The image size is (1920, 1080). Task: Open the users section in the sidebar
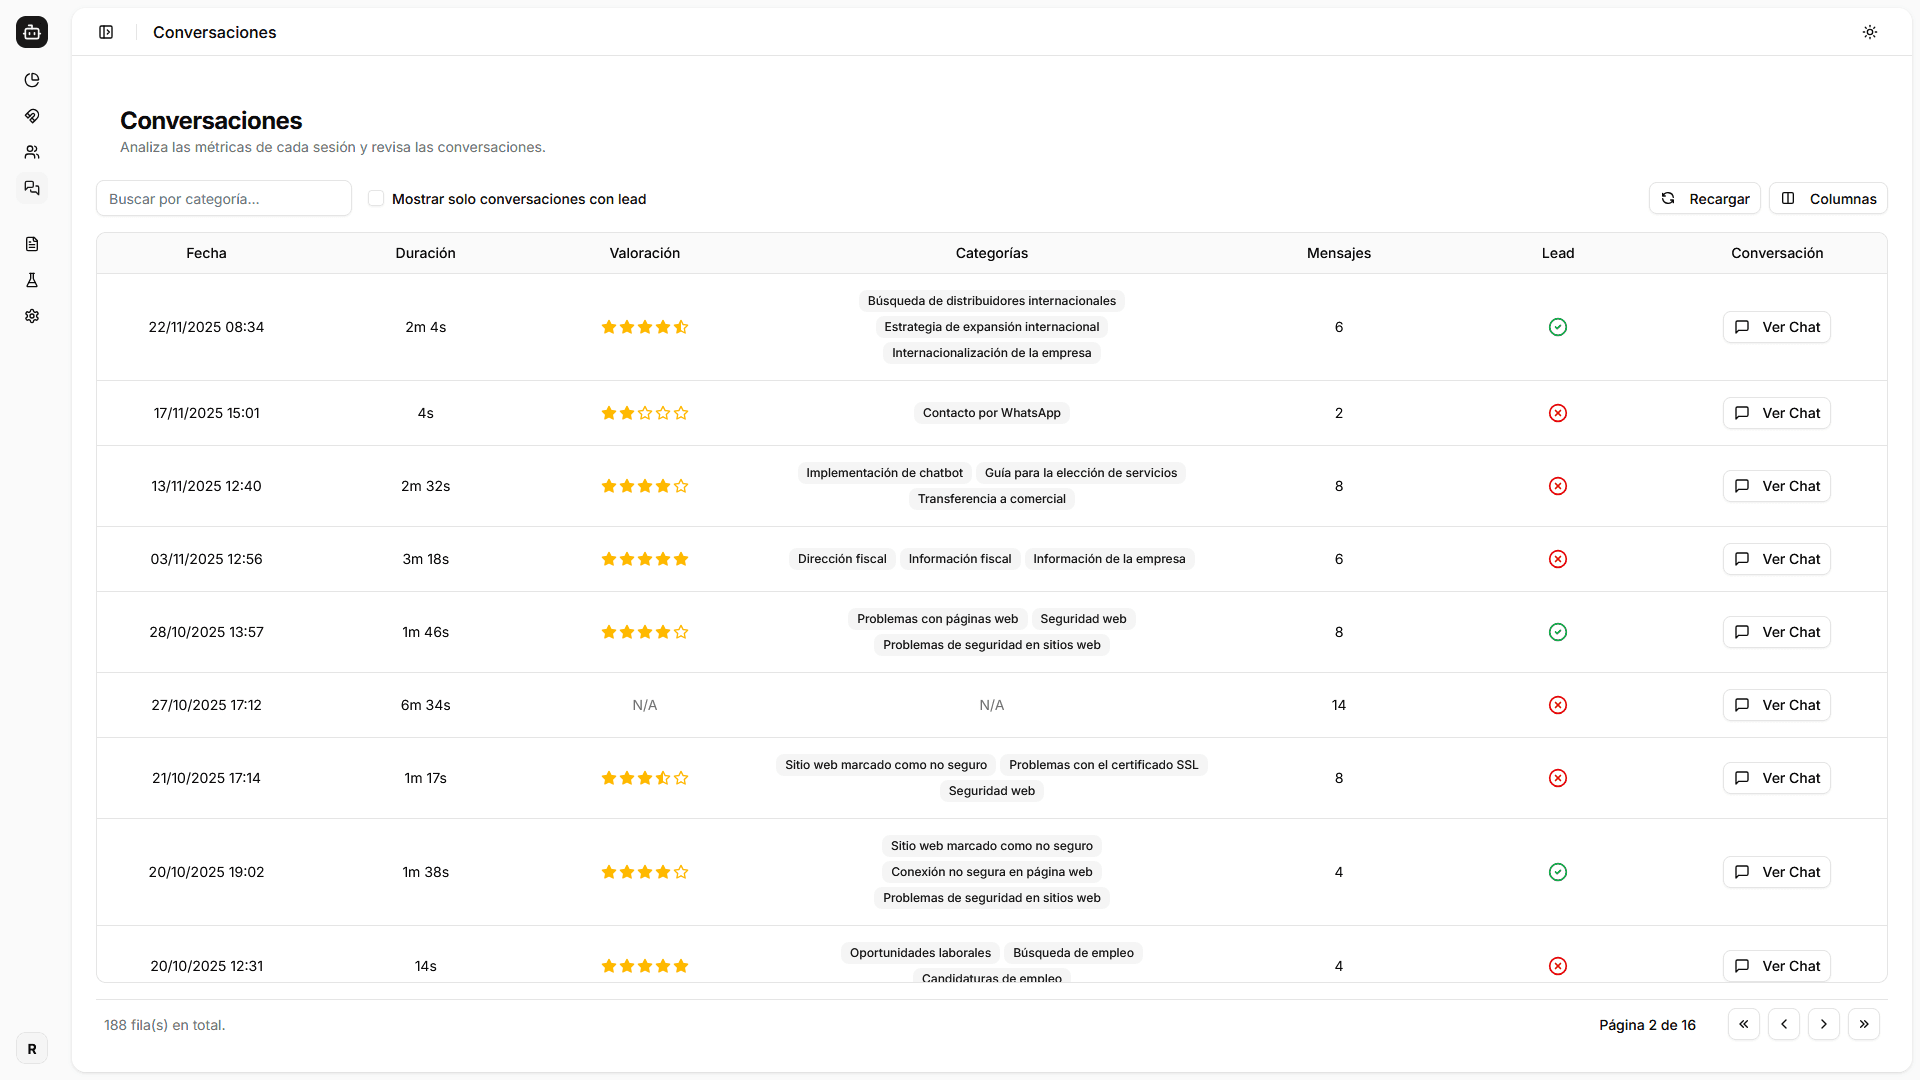32,152
